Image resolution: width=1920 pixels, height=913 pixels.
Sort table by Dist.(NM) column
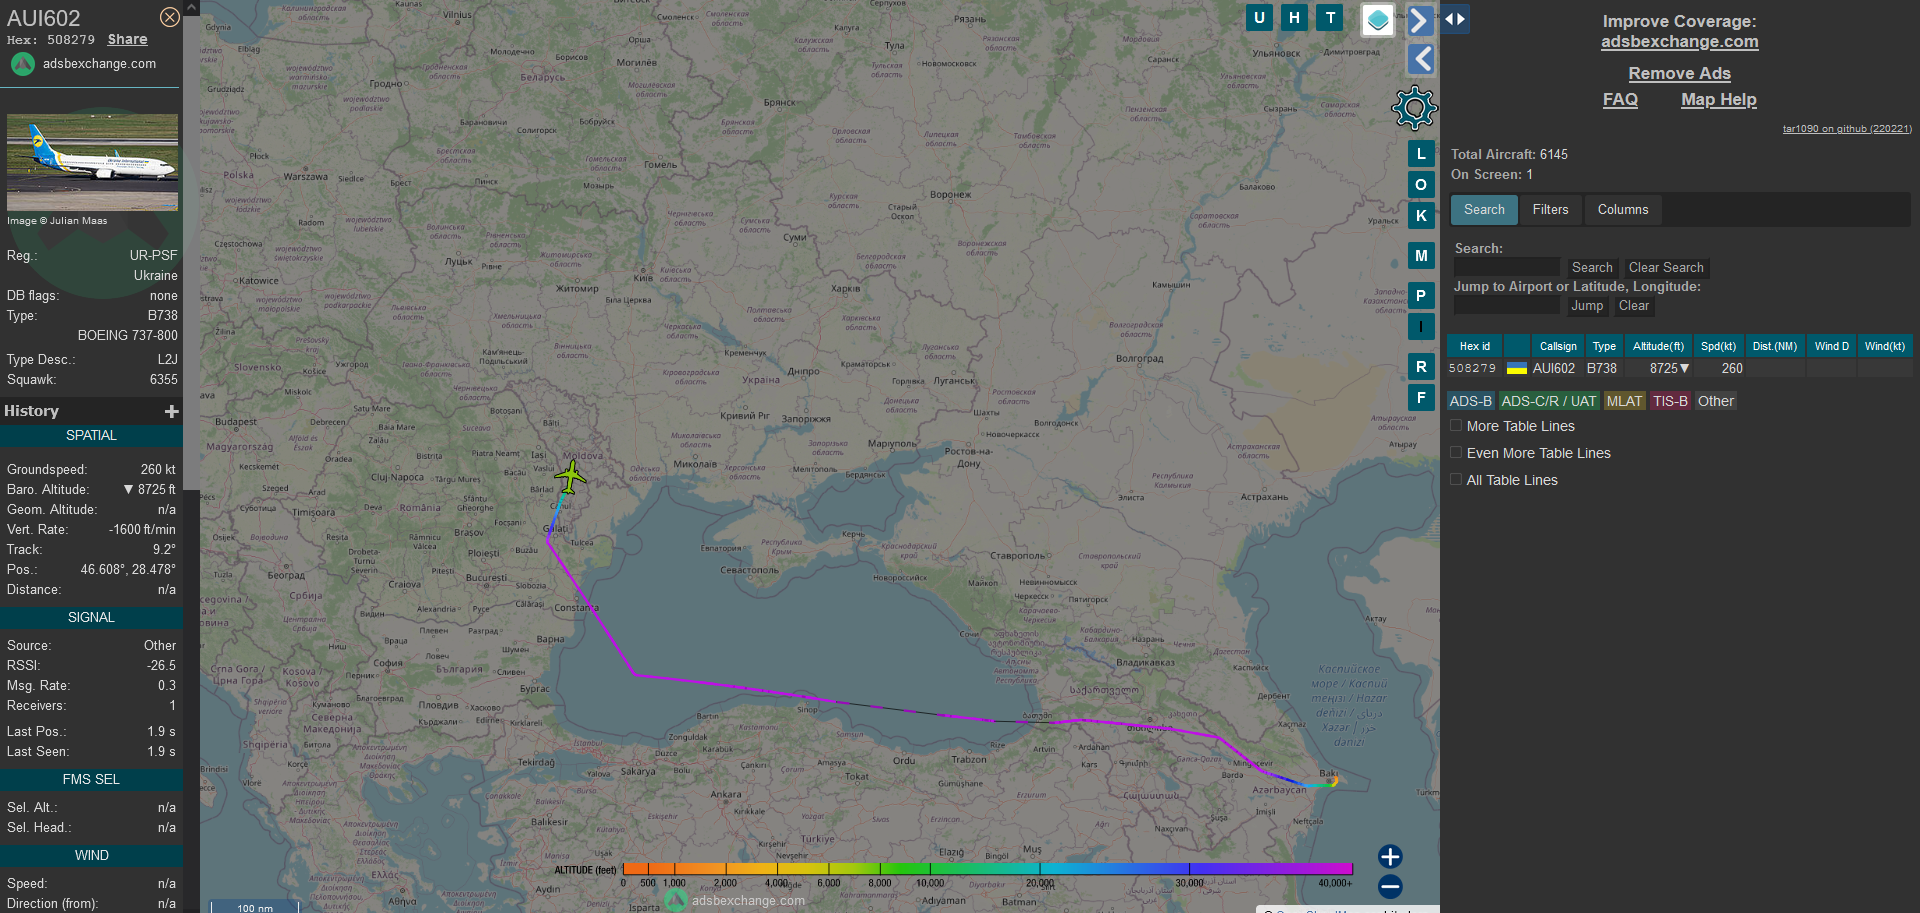tap(1775, 346)
